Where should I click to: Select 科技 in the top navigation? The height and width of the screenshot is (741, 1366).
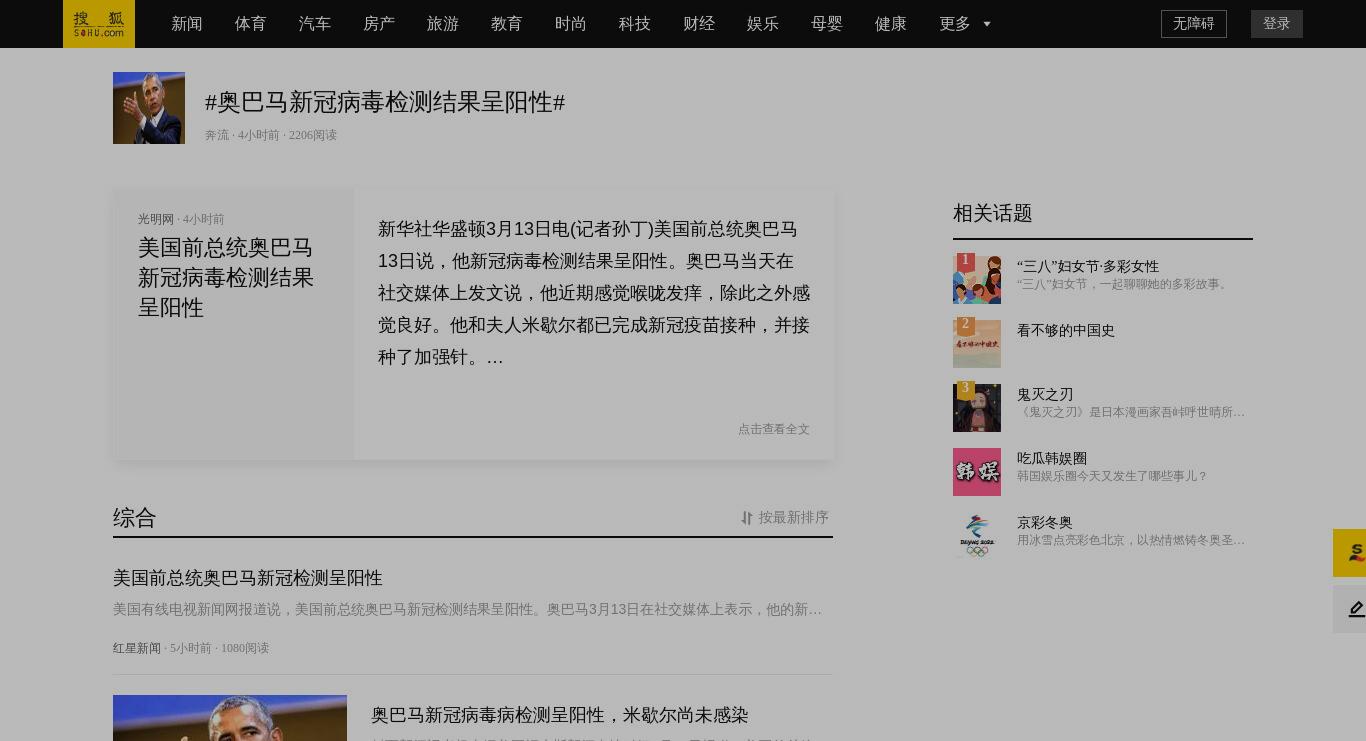click(x=635, y=24)
